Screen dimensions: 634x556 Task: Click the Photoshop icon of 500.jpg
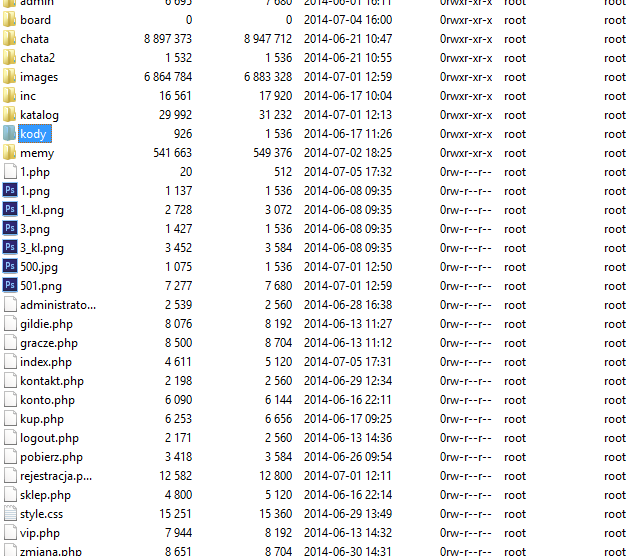[x=10, y=266]
